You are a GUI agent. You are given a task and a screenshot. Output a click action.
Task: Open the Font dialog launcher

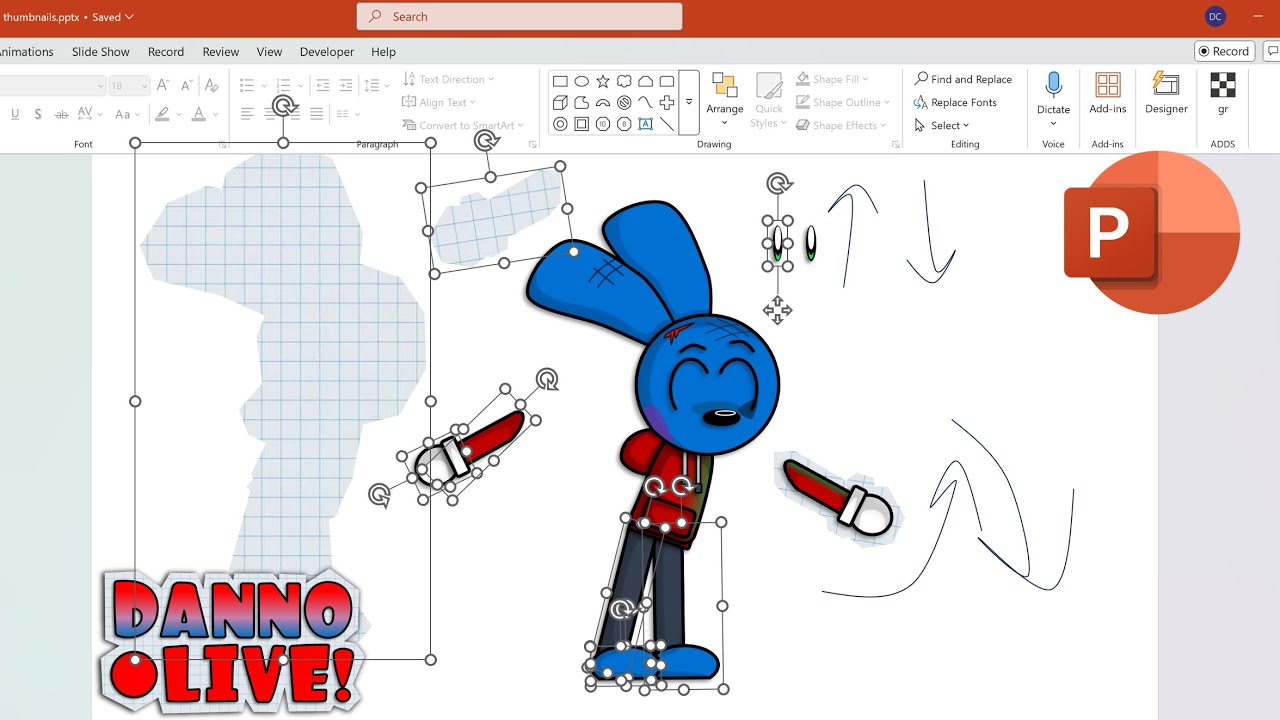pos(223,145)
